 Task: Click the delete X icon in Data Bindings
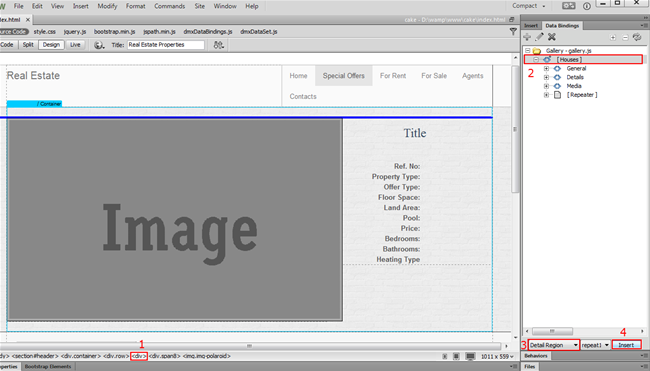551,37
